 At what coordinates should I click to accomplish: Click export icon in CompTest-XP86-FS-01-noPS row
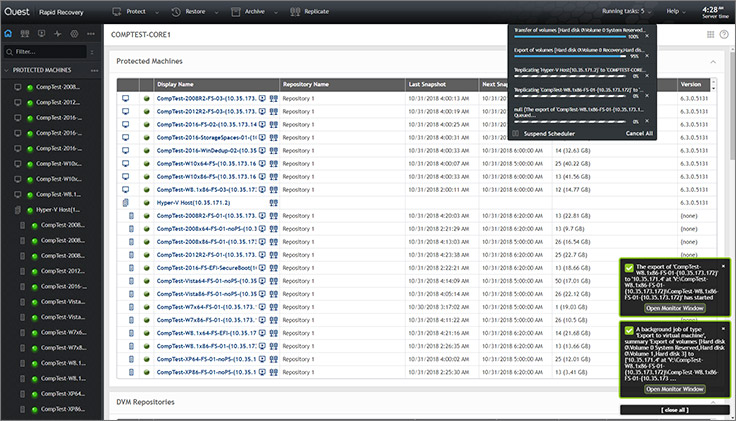click(x=262, y=372)
